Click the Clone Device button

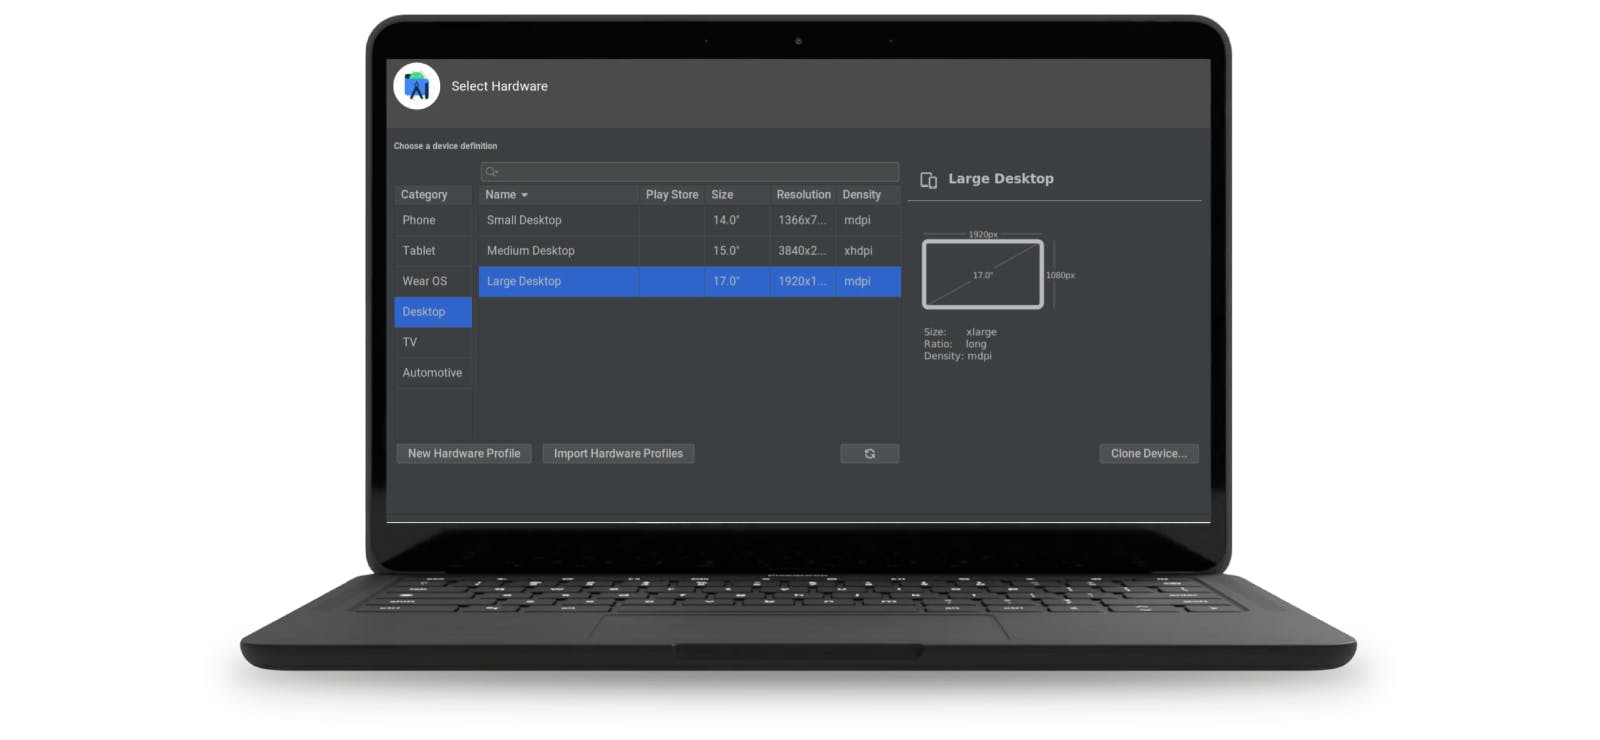(x=1148, y=454)
